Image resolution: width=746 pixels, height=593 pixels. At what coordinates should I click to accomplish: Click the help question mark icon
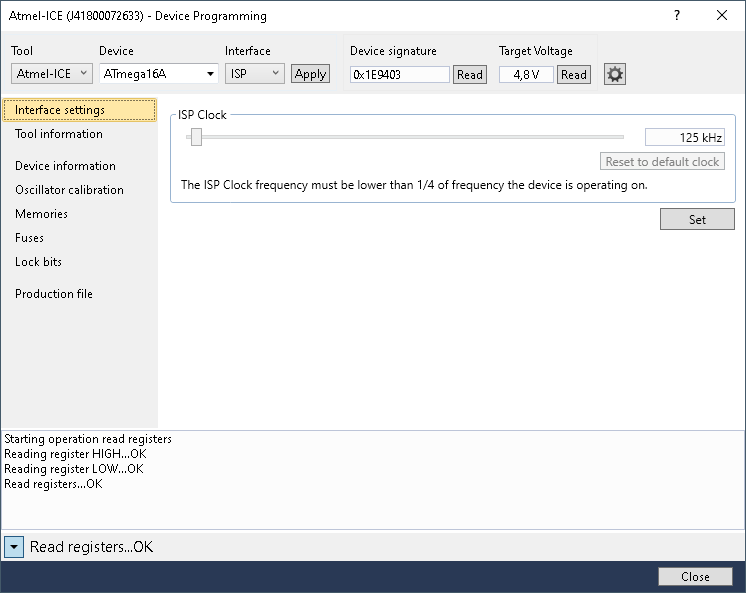[677, 16]
